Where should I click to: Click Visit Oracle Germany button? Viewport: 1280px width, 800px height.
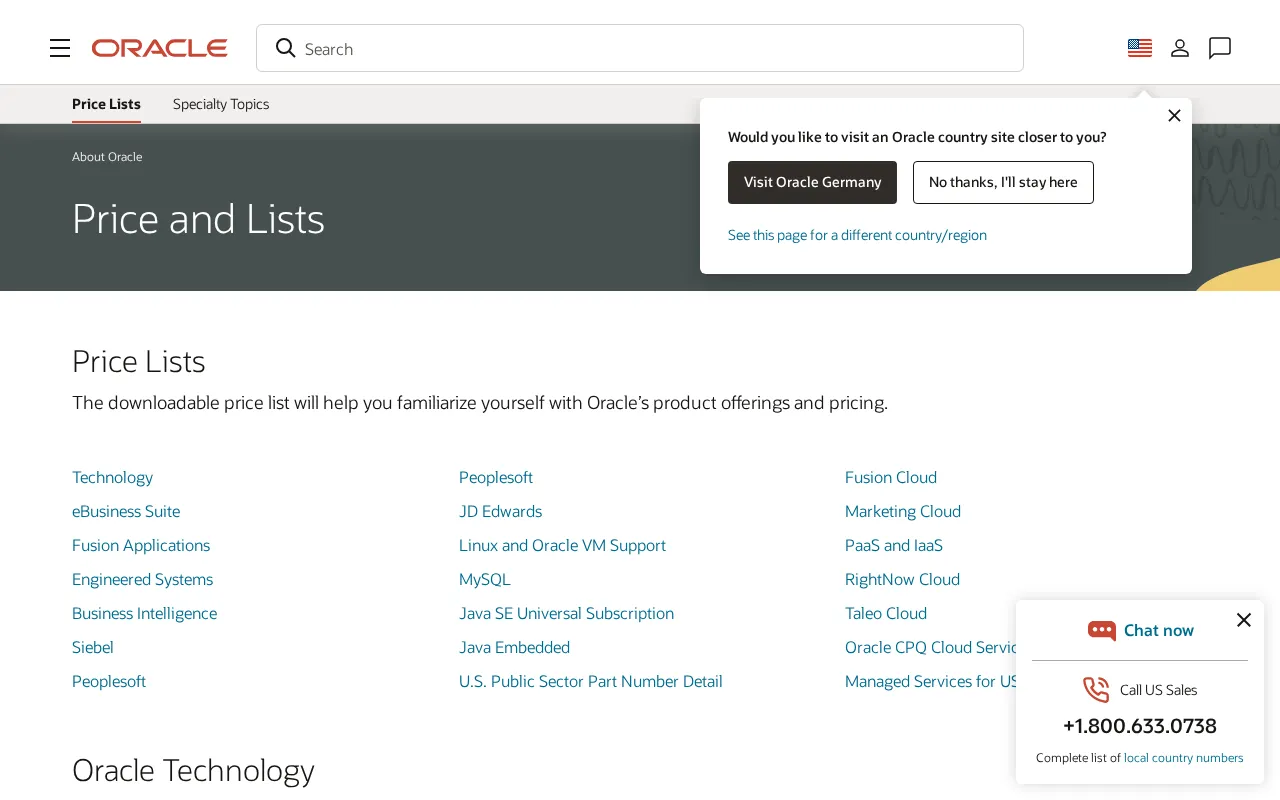coord(812,182)
